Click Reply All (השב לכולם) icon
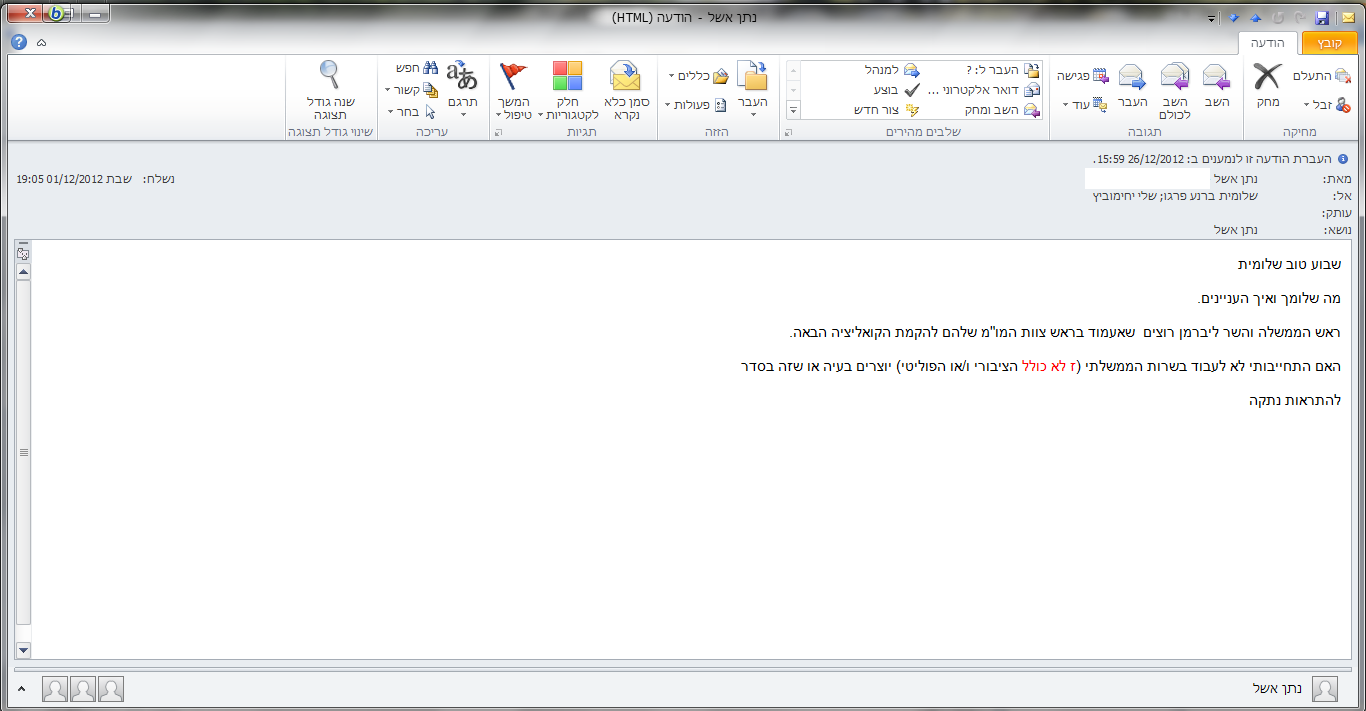Viewport: 1366px width, 711px height. (x=1174, y=78)
